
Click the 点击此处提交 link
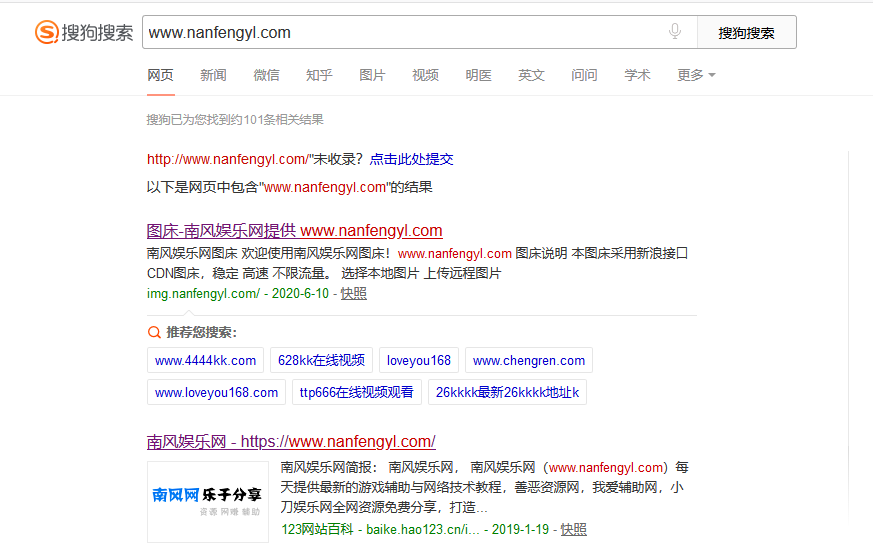coord(411,159)
